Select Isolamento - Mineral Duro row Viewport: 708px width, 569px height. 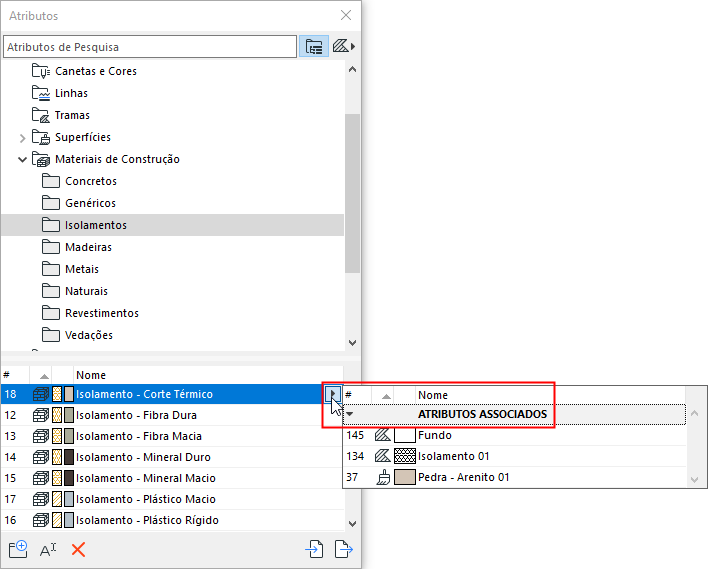(172, 457)
